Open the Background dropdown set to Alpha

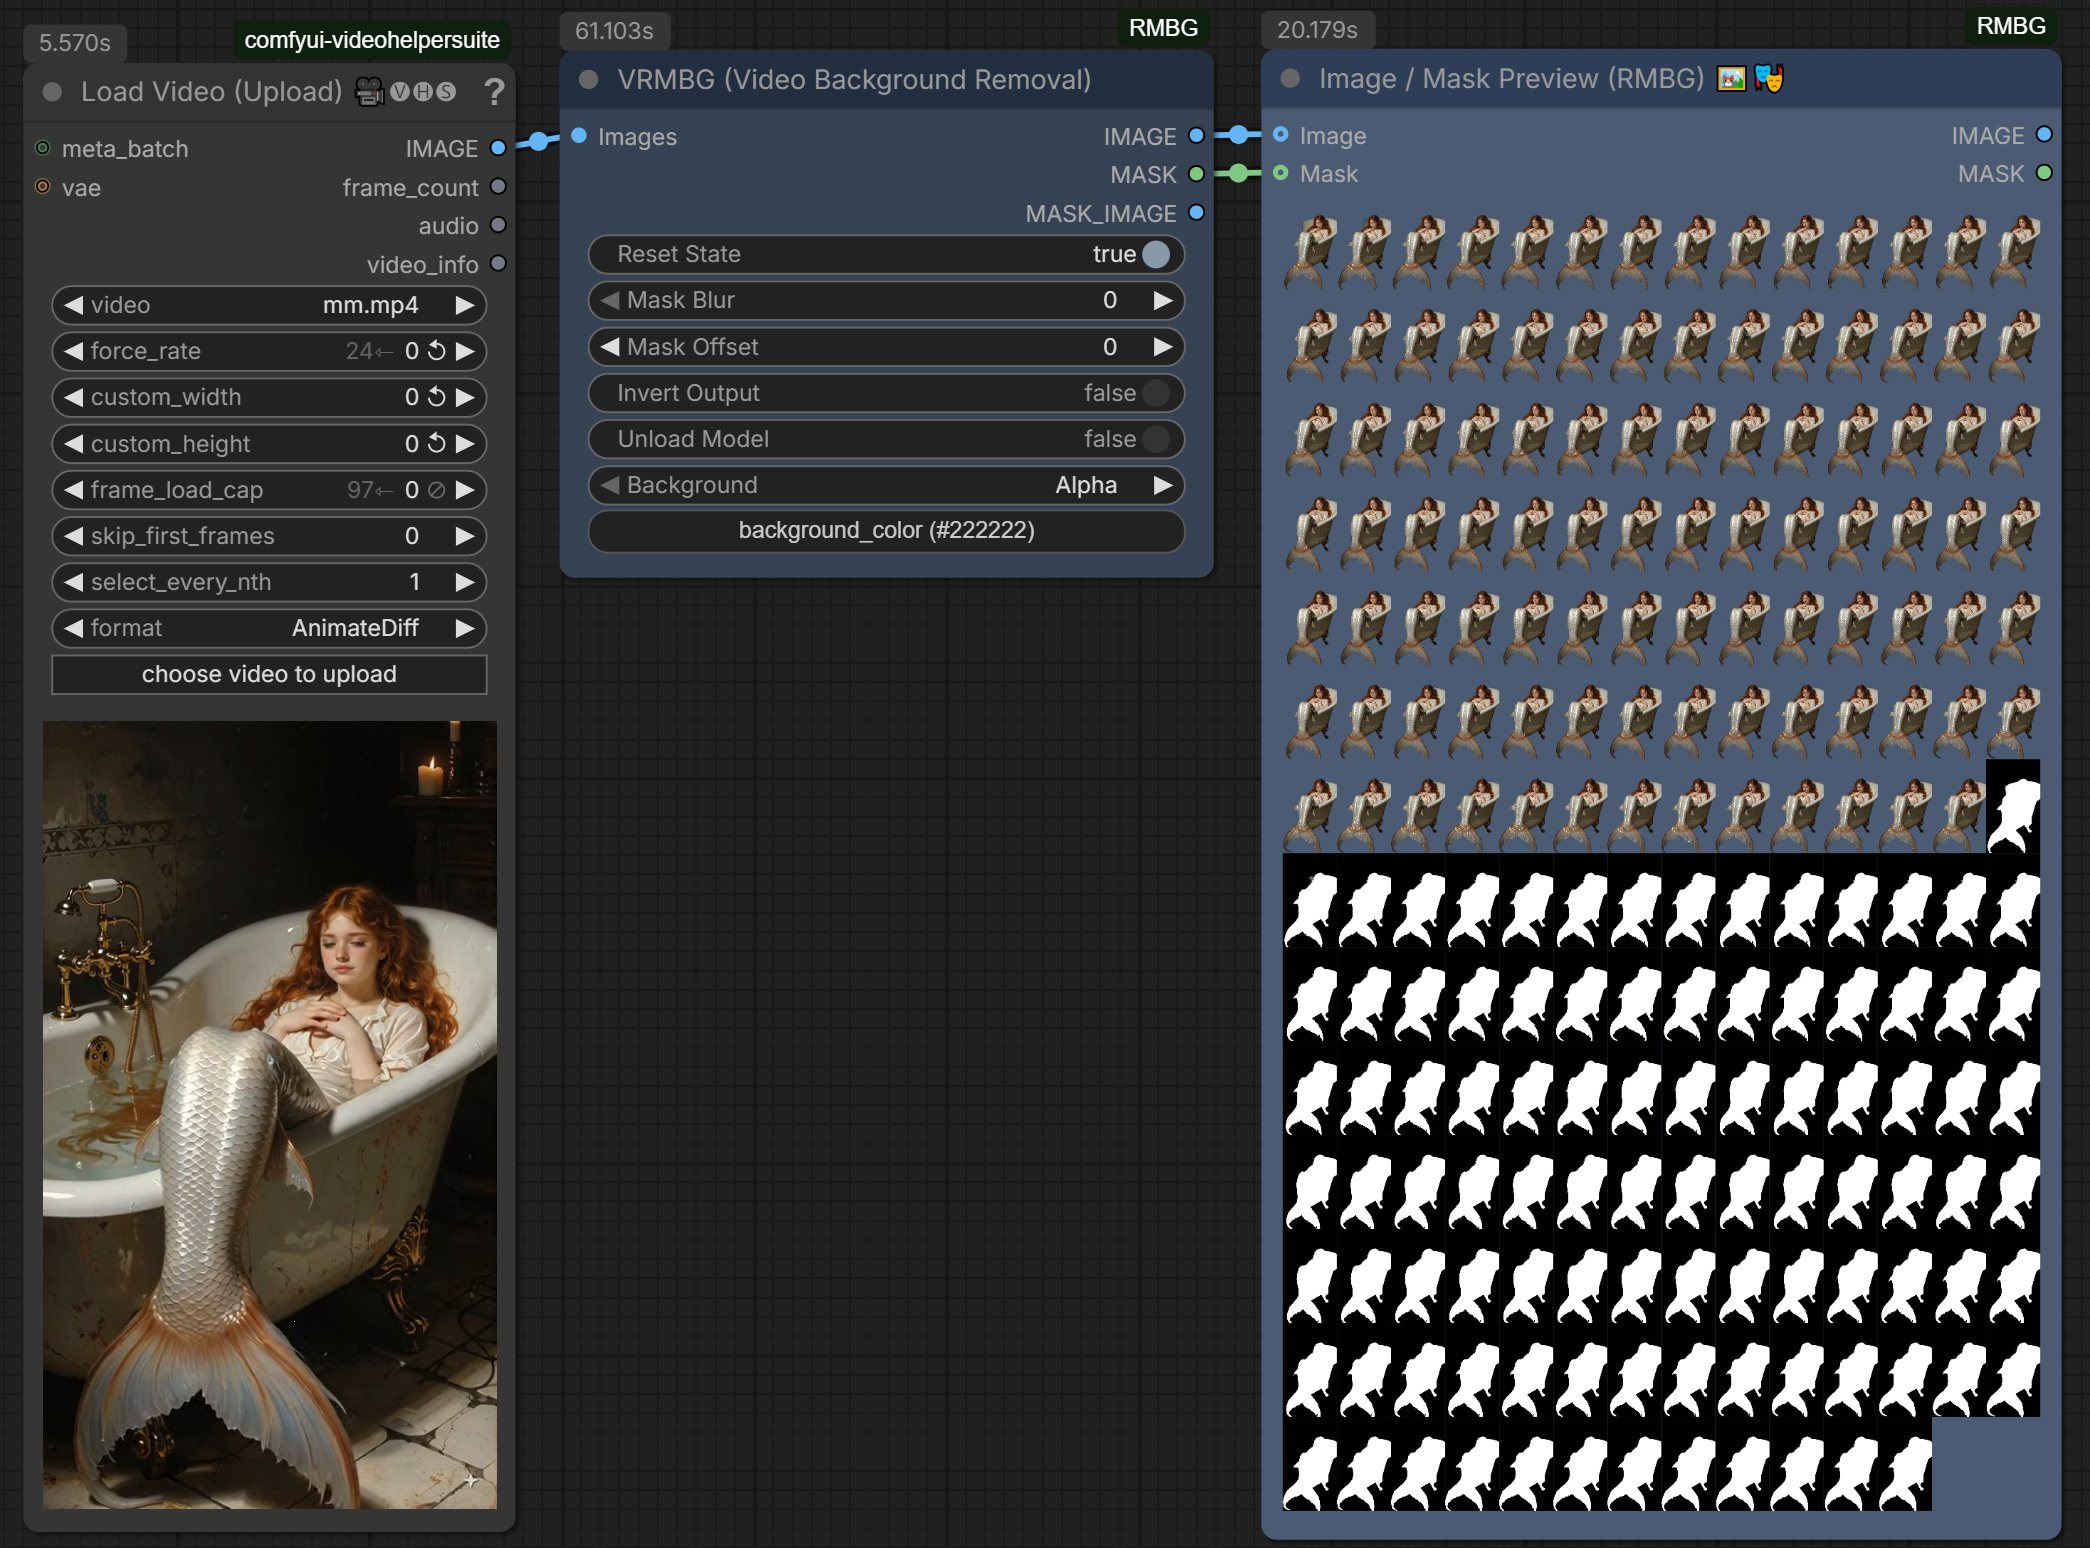[886, 485]
